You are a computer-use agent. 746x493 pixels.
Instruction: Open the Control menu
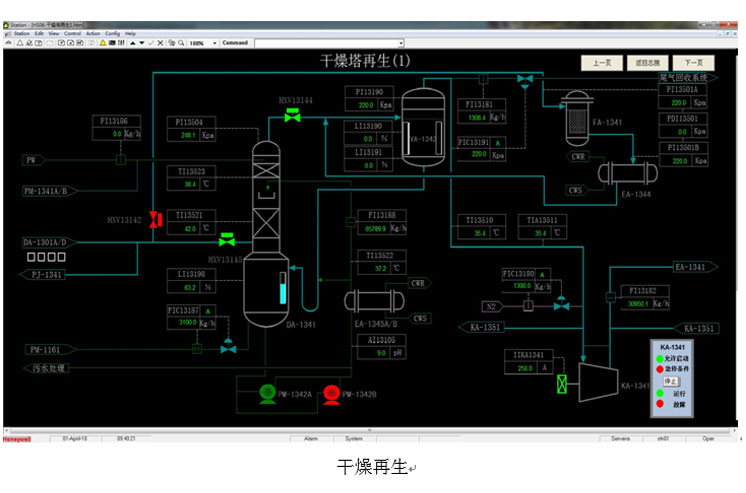pos(72,34)
